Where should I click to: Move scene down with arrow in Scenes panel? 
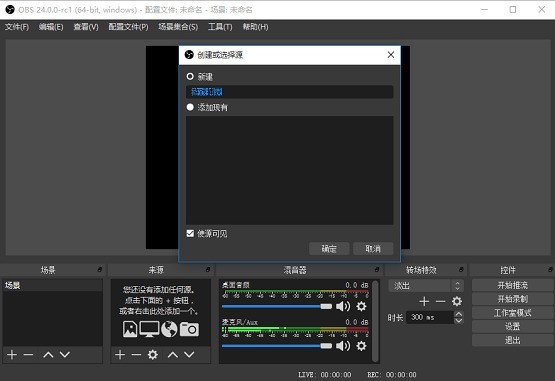64,354
